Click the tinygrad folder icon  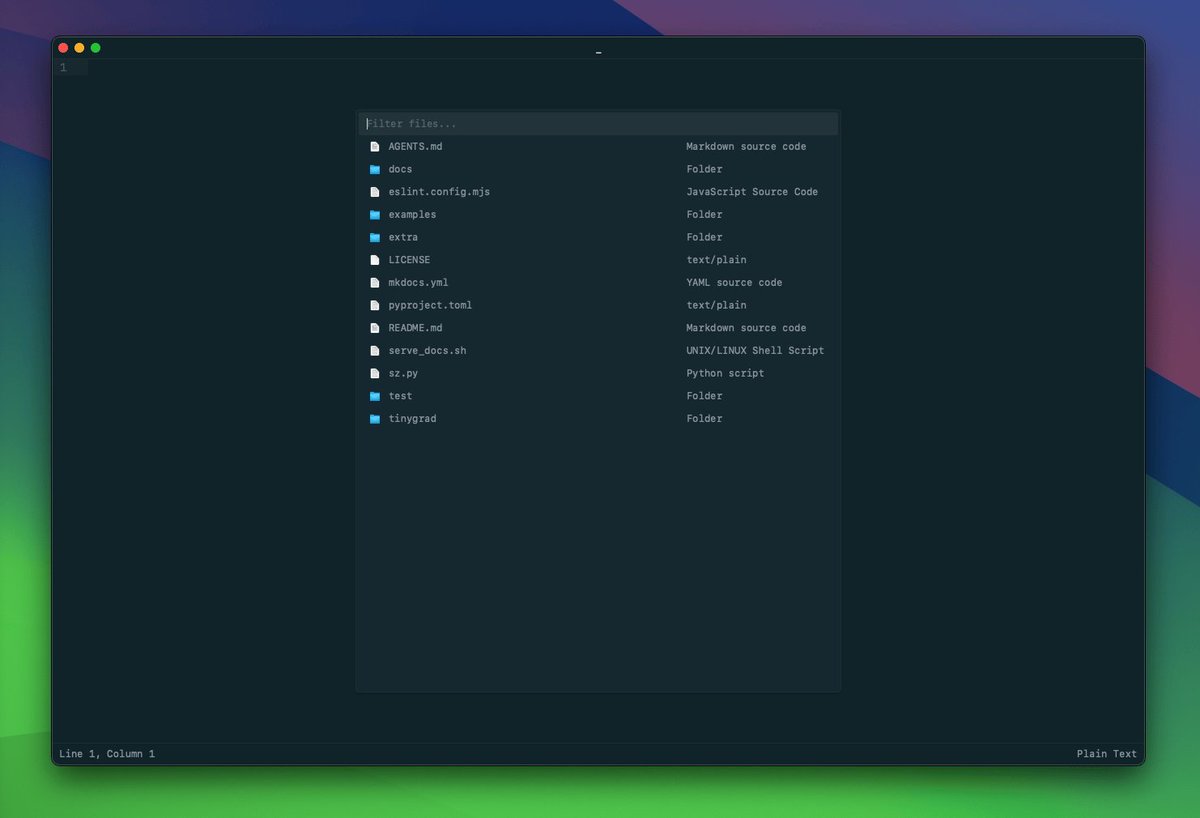point(375,419)
